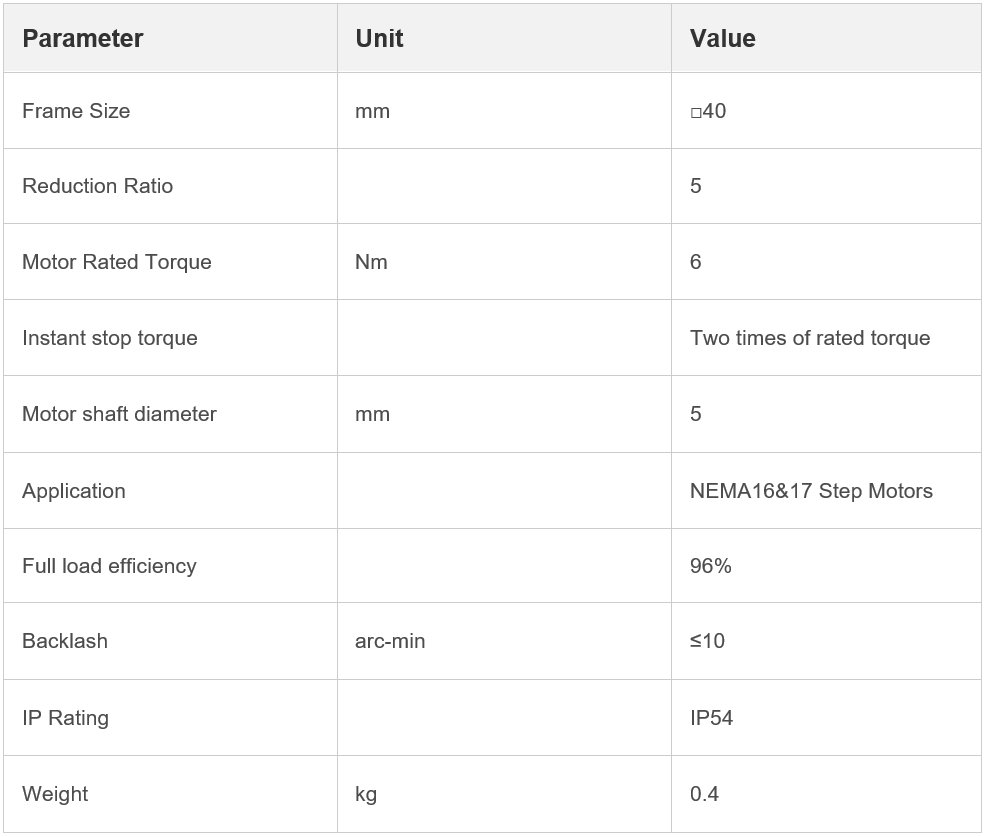Click the Reduction Ratio value 5
The image size is (985, 837).
(x=696, y=186)
